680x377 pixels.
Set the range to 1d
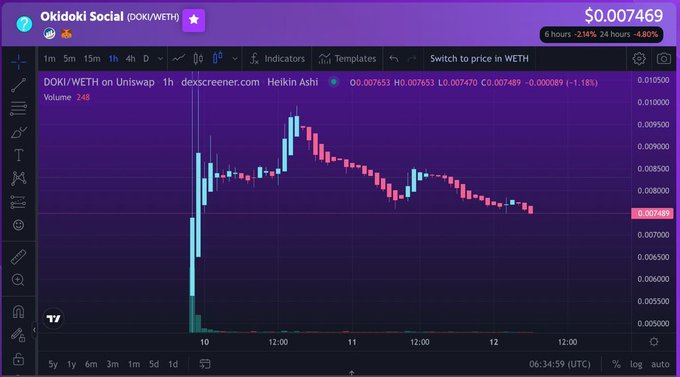tap(173, 364)
